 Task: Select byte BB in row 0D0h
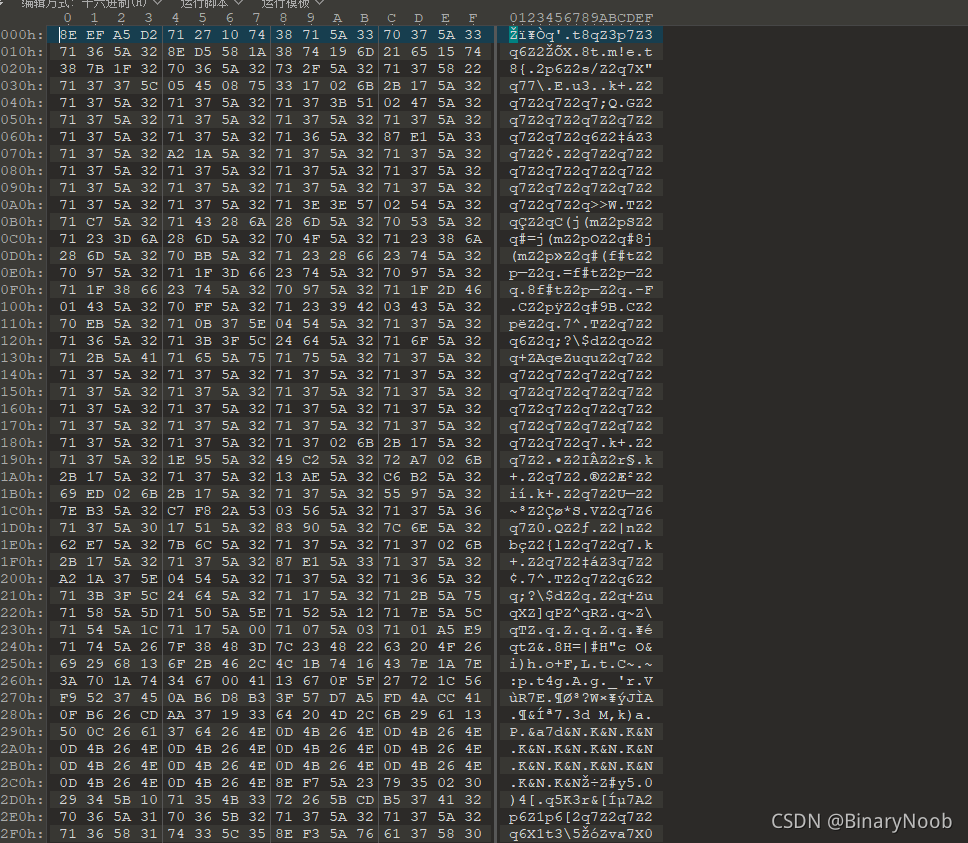[x=203, y=256]
